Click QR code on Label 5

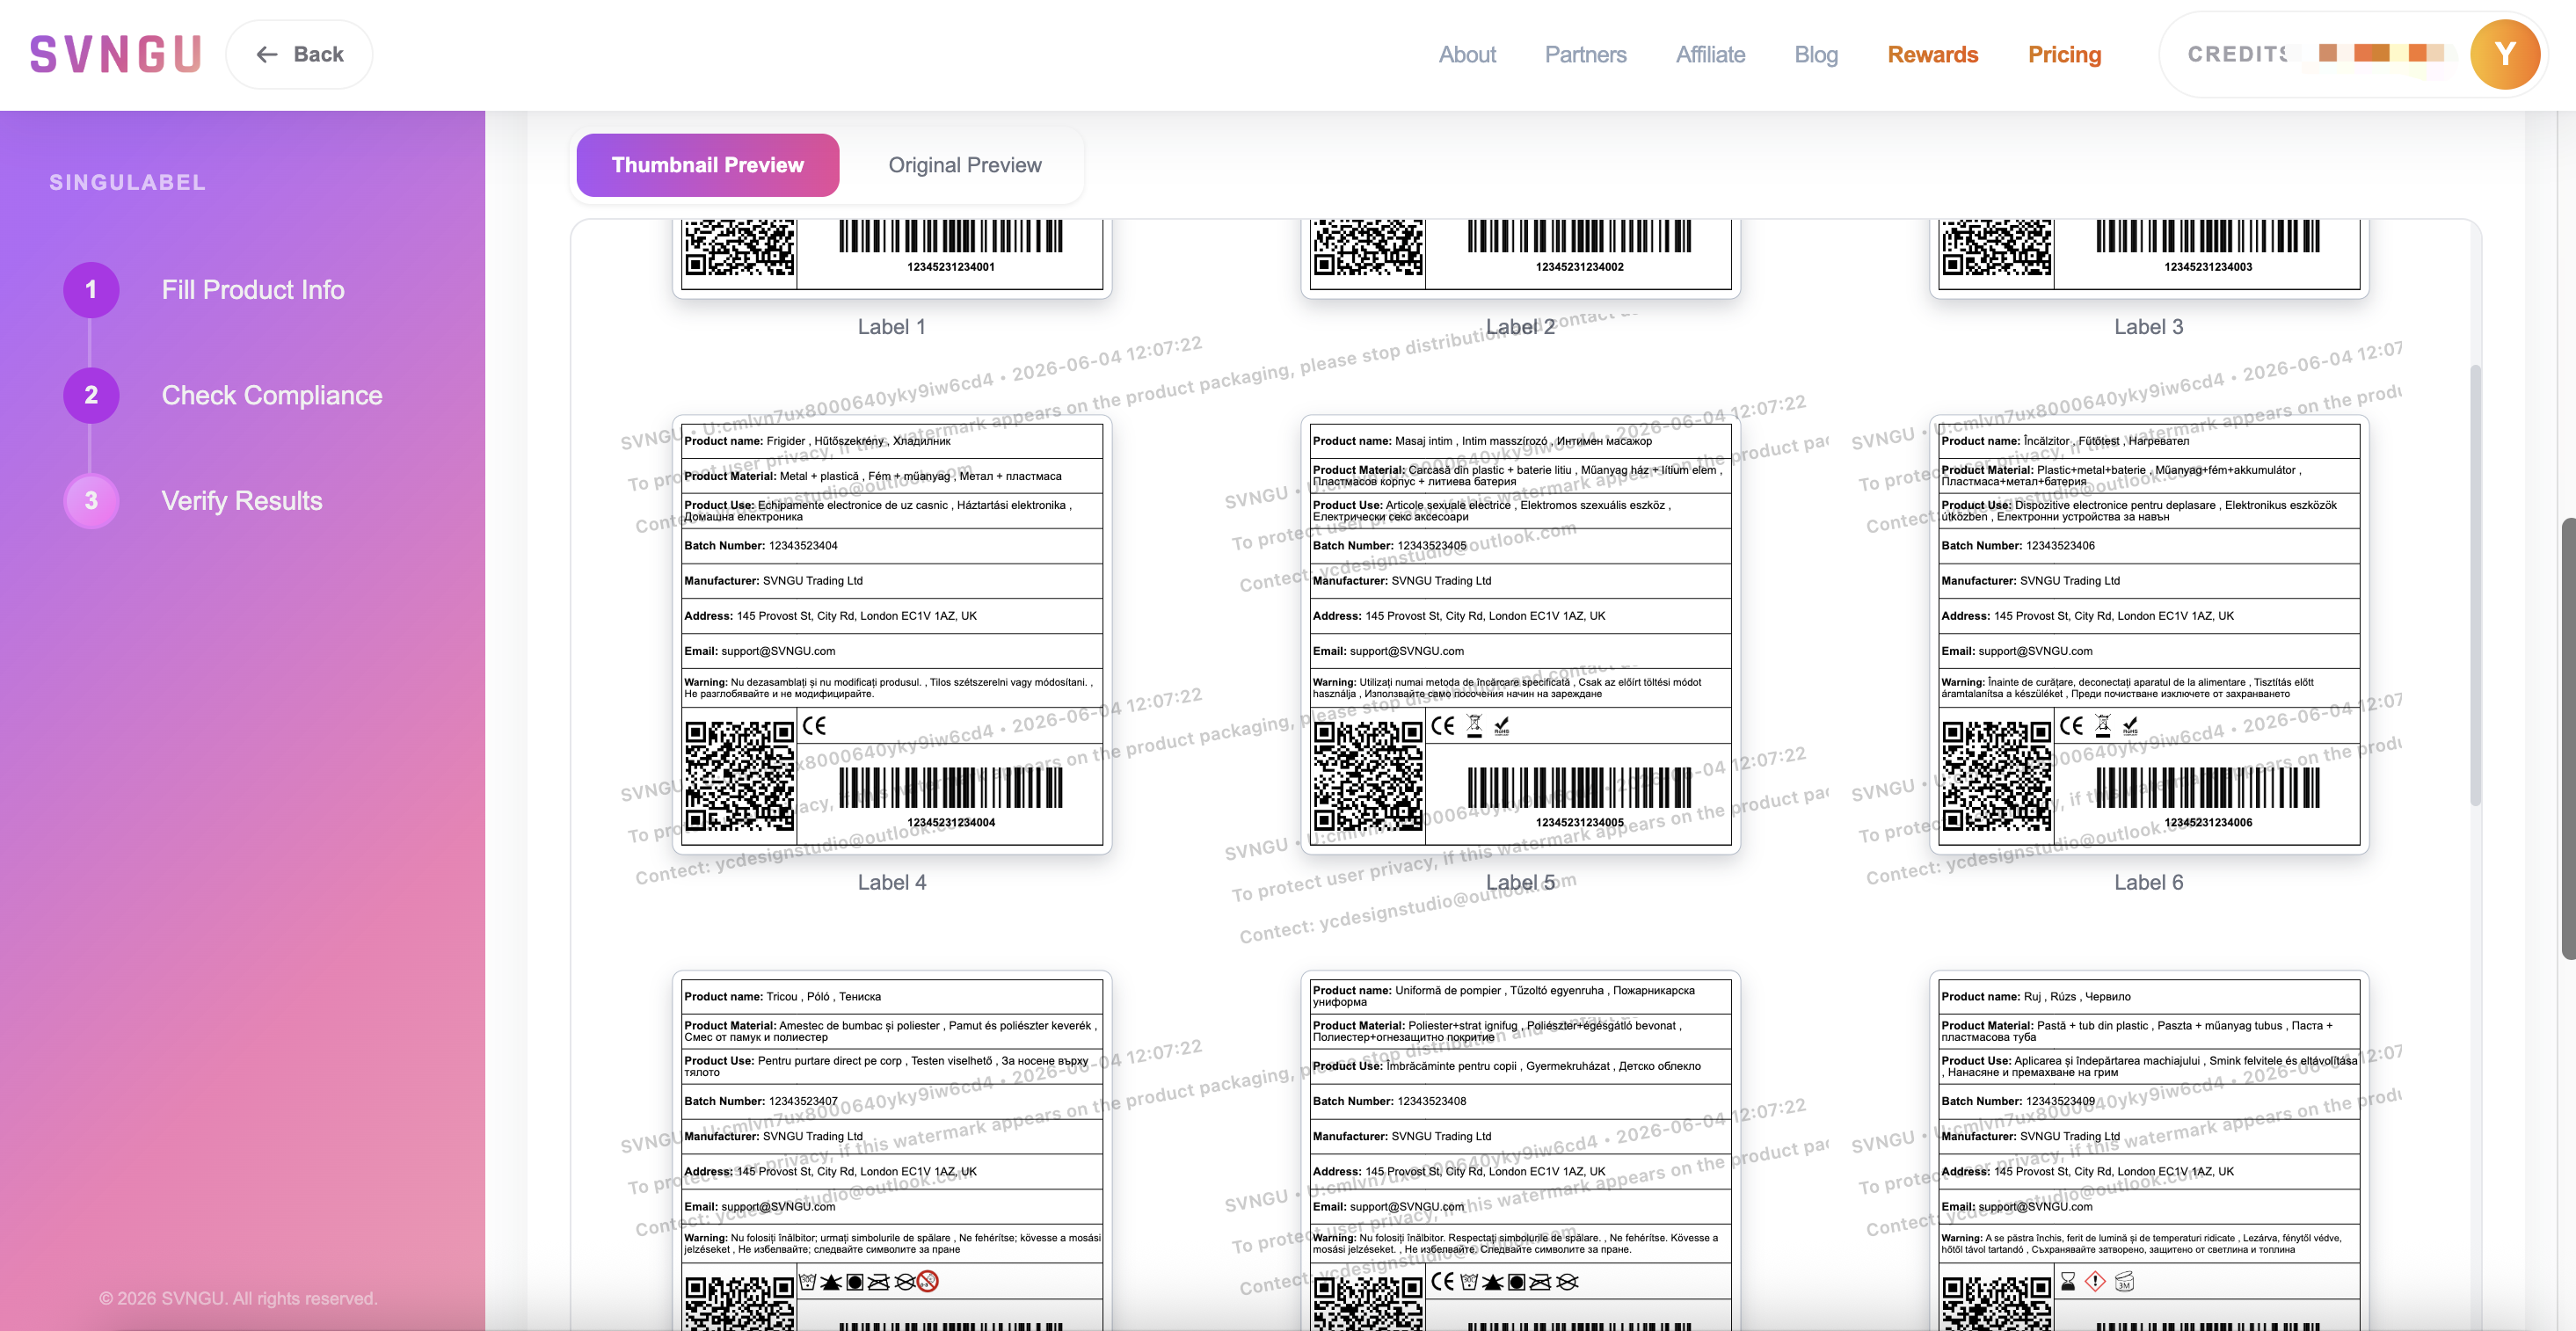(1368, 776)
